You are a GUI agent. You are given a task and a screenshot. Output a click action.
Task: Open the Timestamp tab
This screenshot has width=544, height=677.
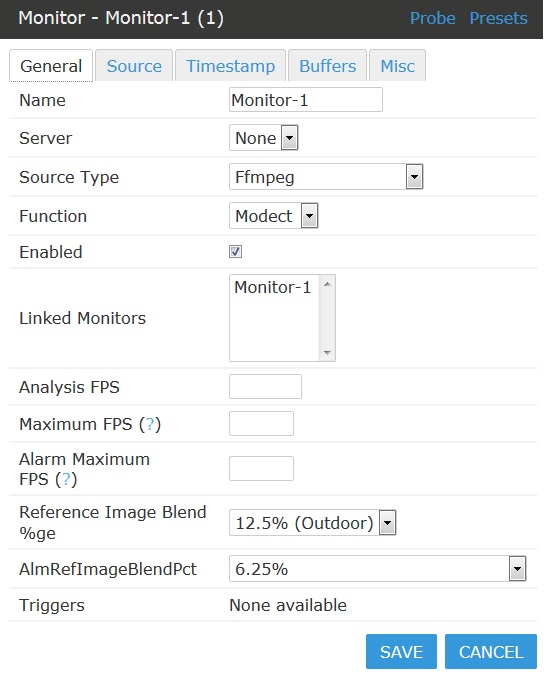(x=230, y=66)
